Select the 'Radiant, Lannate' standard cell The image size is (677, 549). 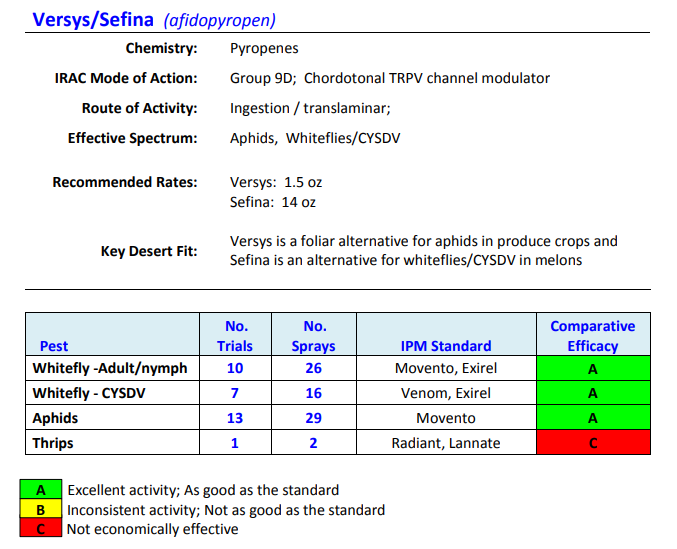446,443
